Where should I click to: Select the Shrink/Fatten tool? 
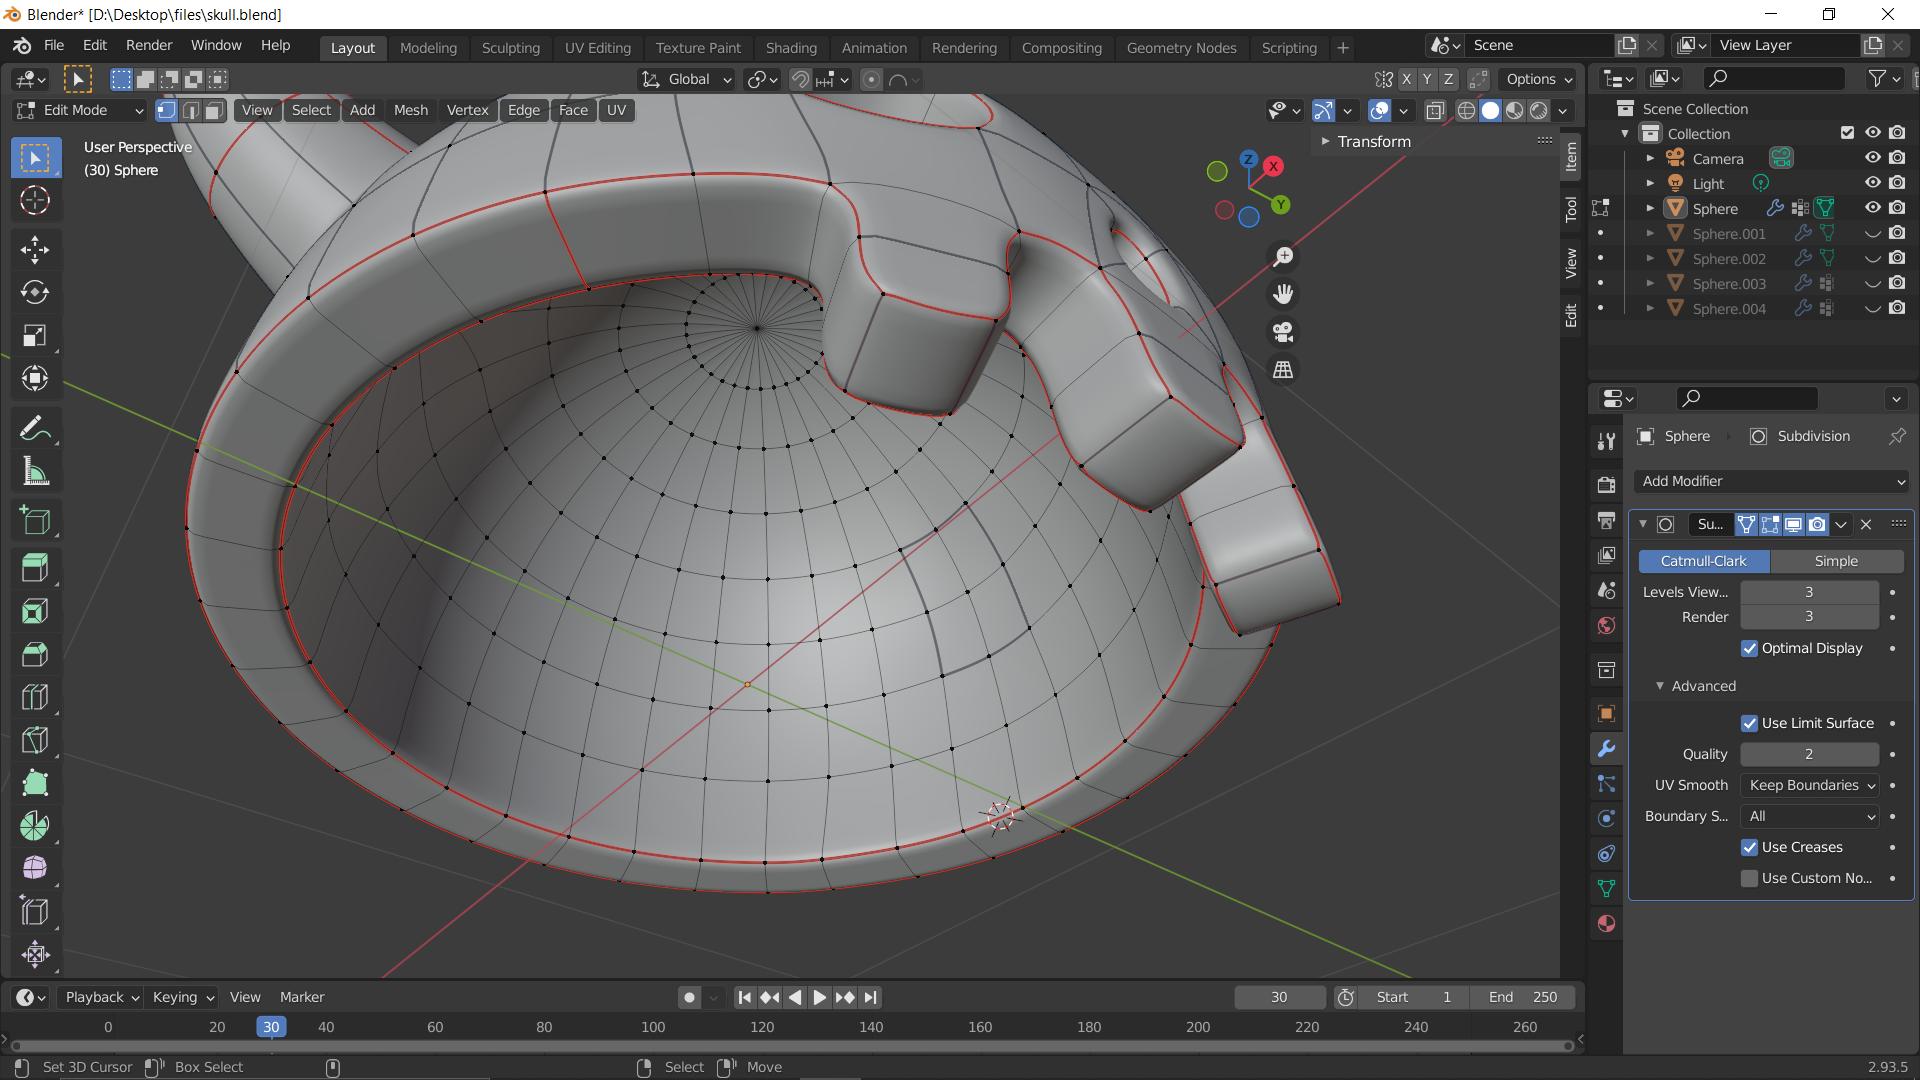click(35, 954)
